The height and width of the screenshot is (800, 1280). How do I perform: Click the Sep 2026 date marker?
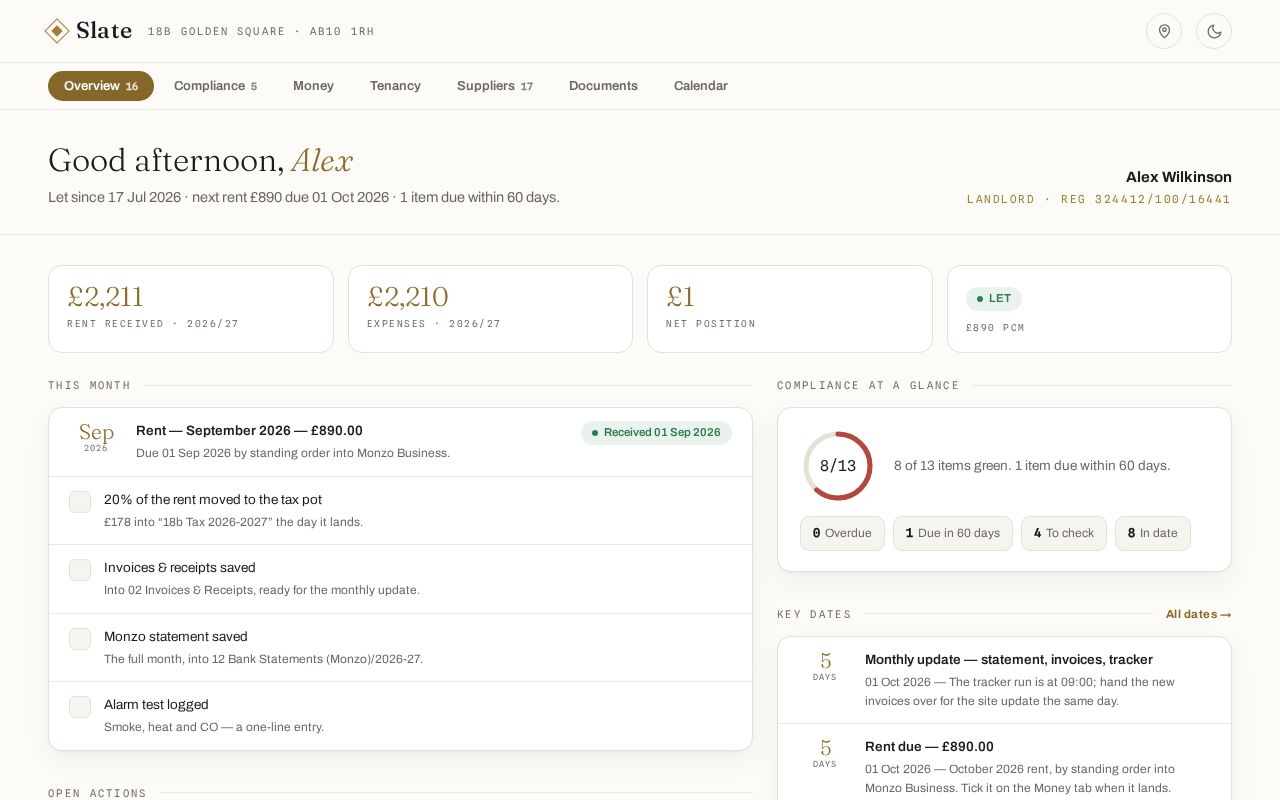click(96, 438)
